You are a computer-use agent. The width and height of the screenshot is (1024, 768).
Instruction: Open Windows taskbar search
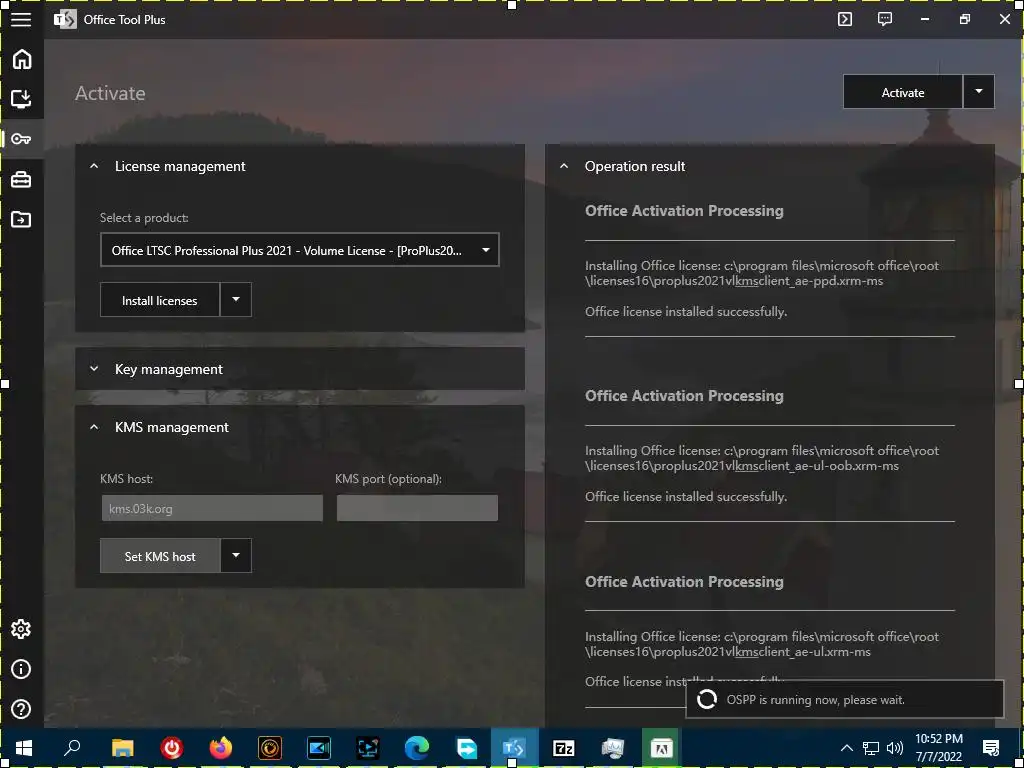pos(72,748)
